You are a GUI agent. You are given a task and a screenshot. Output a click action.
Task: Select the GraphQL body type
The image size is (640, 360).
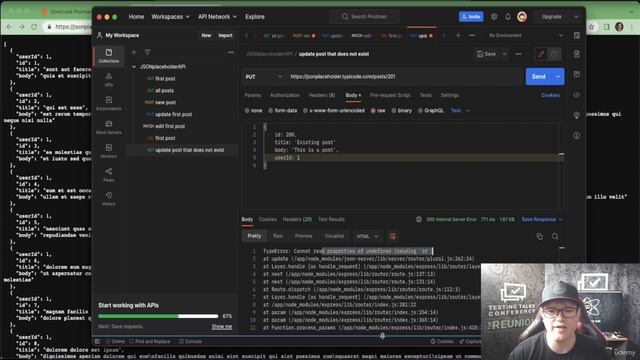431,111
